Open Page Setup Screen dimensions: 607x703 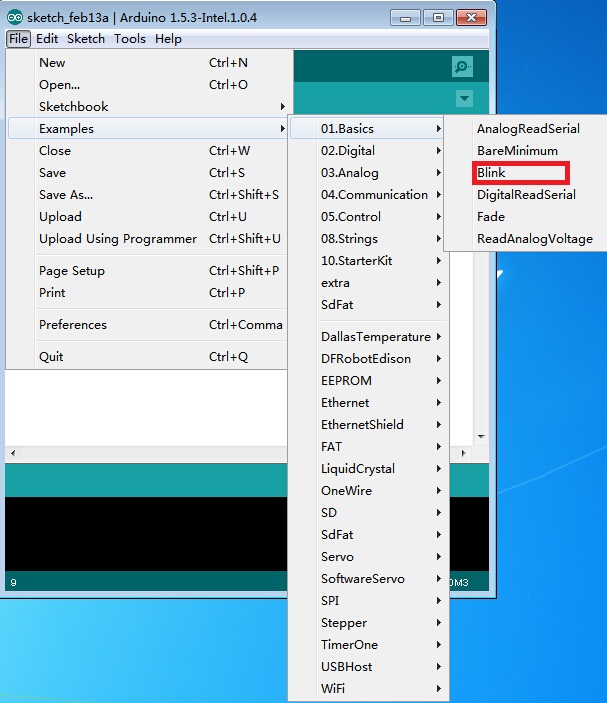pyautogui.click(x=147, y=270)
